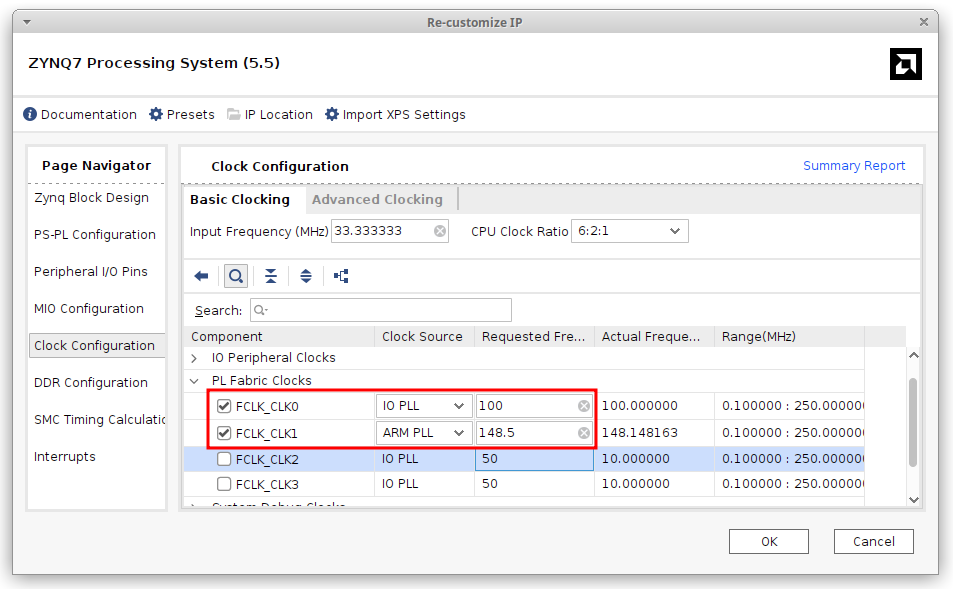Go to Interrupts page

click(64, 456)
